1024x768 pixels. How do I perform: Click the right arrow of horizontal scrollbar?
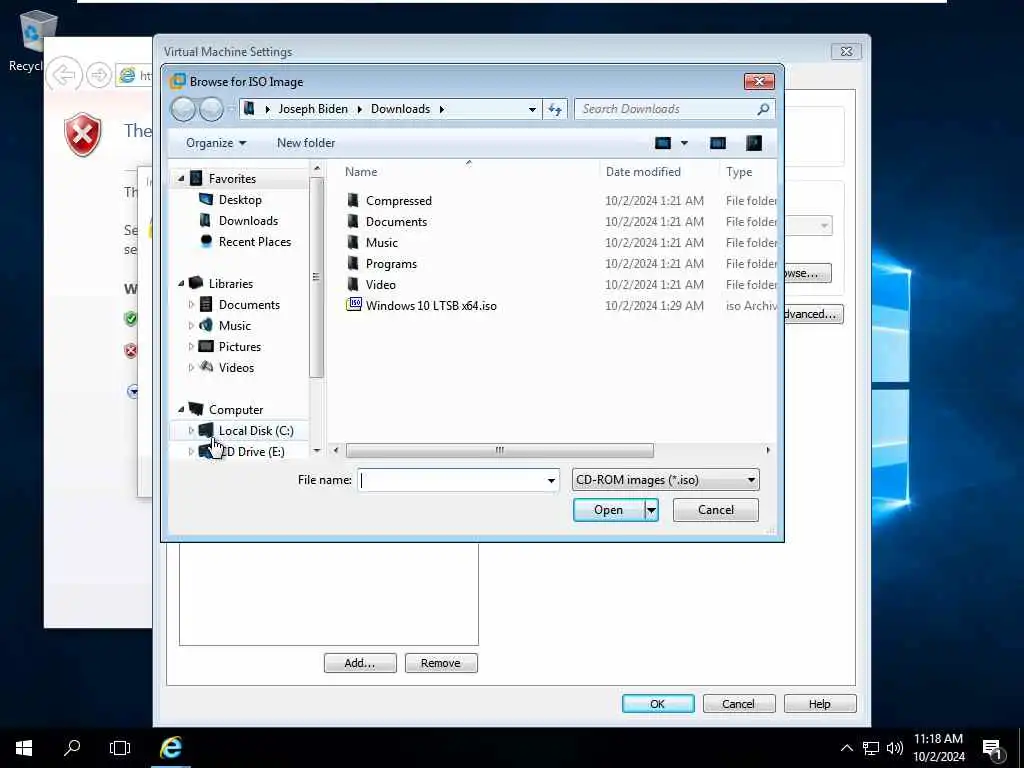coord(768,450)
